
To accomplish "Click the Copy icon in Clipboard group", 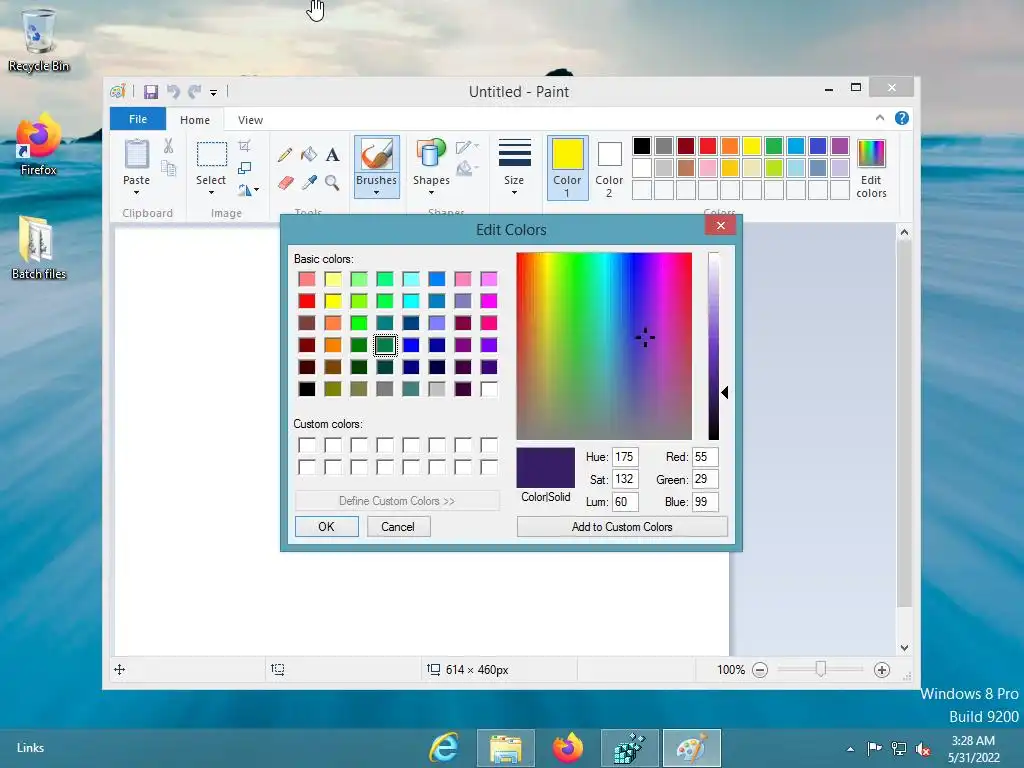I will pyautogui.click(x=168, y=168).
